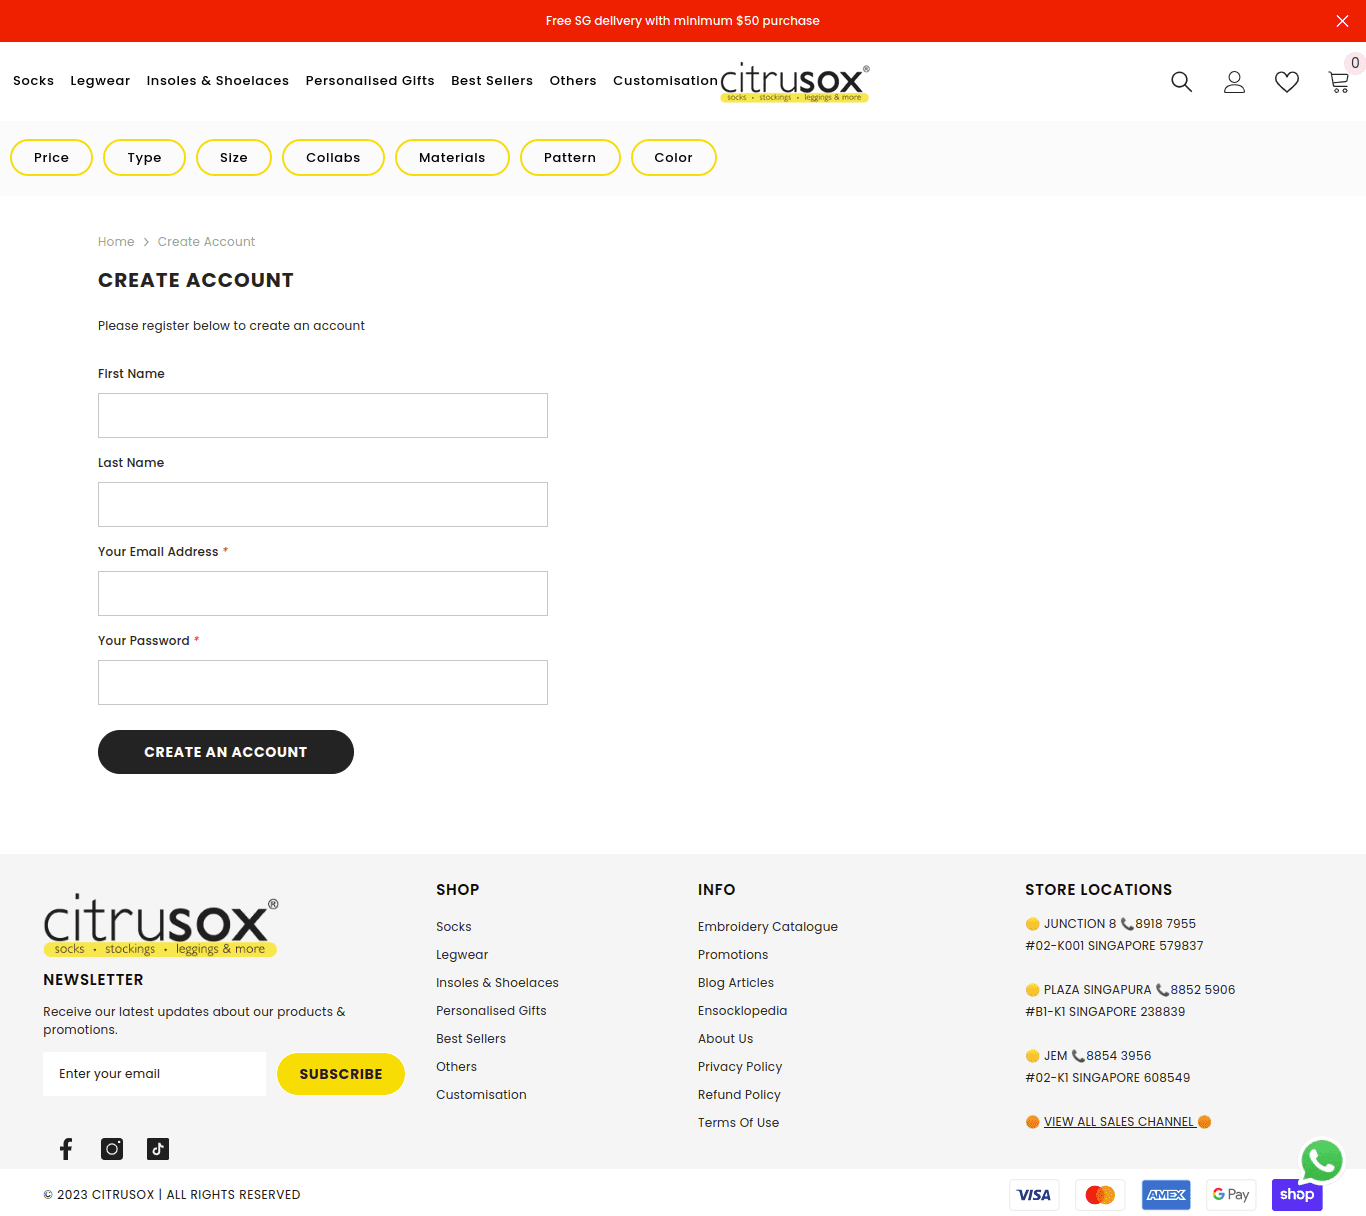Expand the Materials filter
The height and width of the screenshot is (1216, 1366).
pyautogui.click(x=452, y=158)
